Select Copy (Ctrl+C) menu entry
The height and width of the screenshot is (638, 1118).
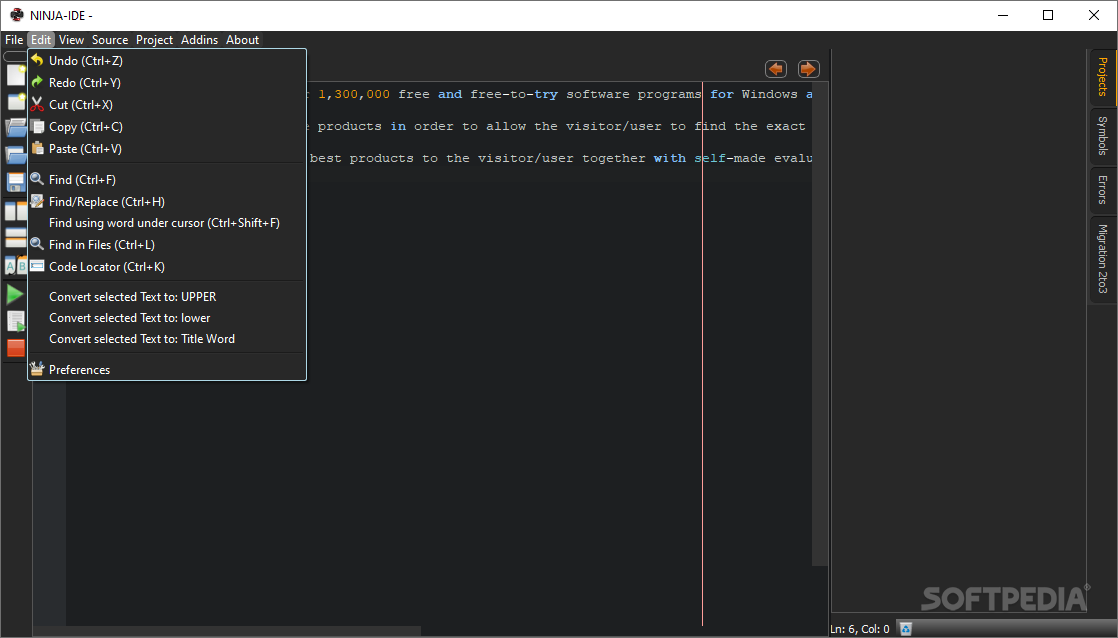click(167, 127)
